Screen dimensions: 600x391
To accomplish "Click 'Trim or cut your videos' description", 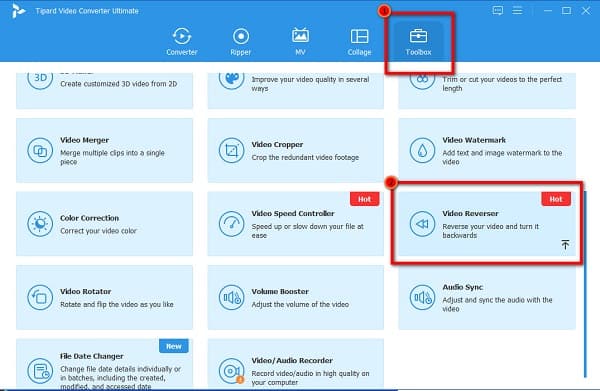I will 502,84.
